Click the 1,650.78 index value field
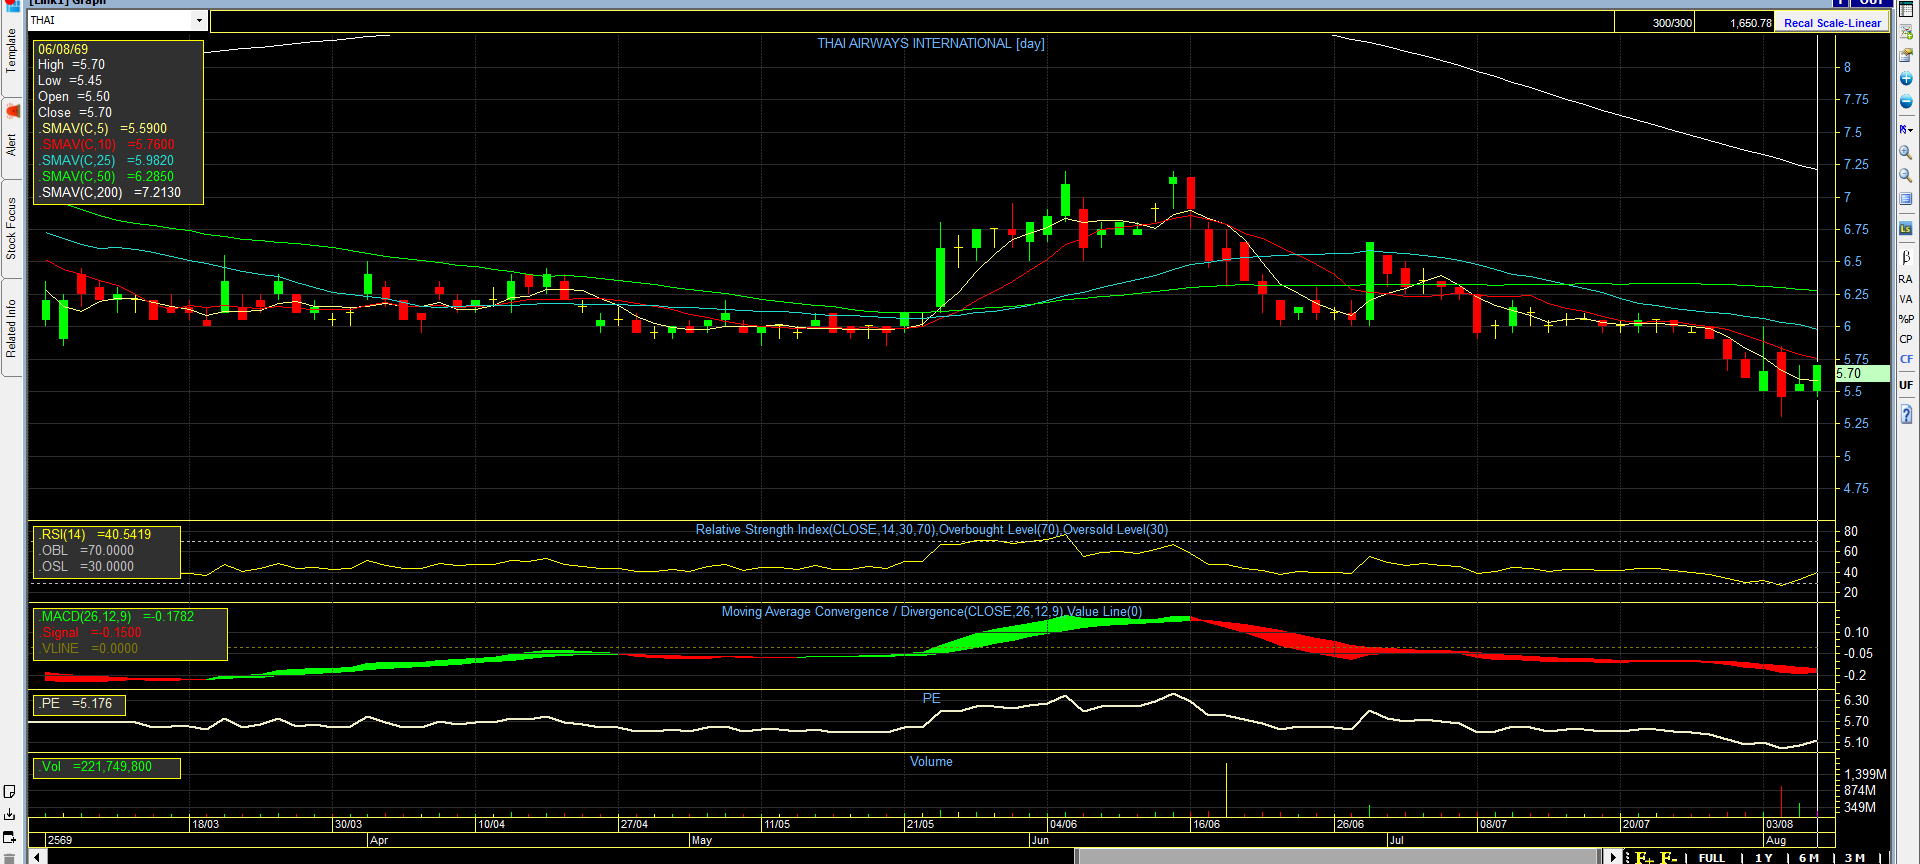The height and width of the screenshot is (864, 1920). (1734, 22)
